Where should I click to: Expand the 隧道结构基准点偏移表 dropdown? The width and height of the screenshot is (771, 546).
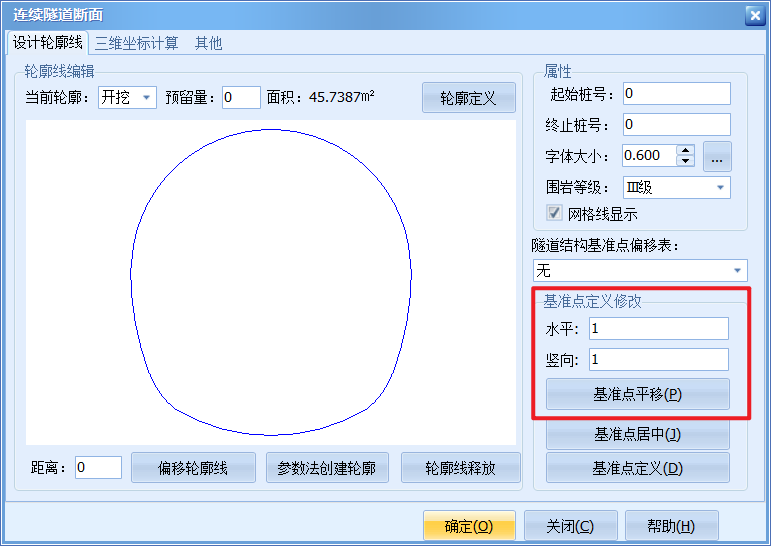640,271
